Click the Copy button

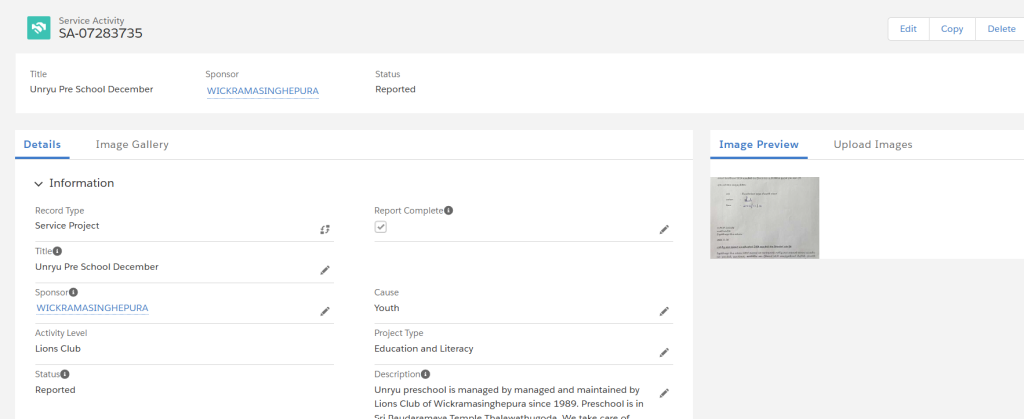click(x=952, y=29)
